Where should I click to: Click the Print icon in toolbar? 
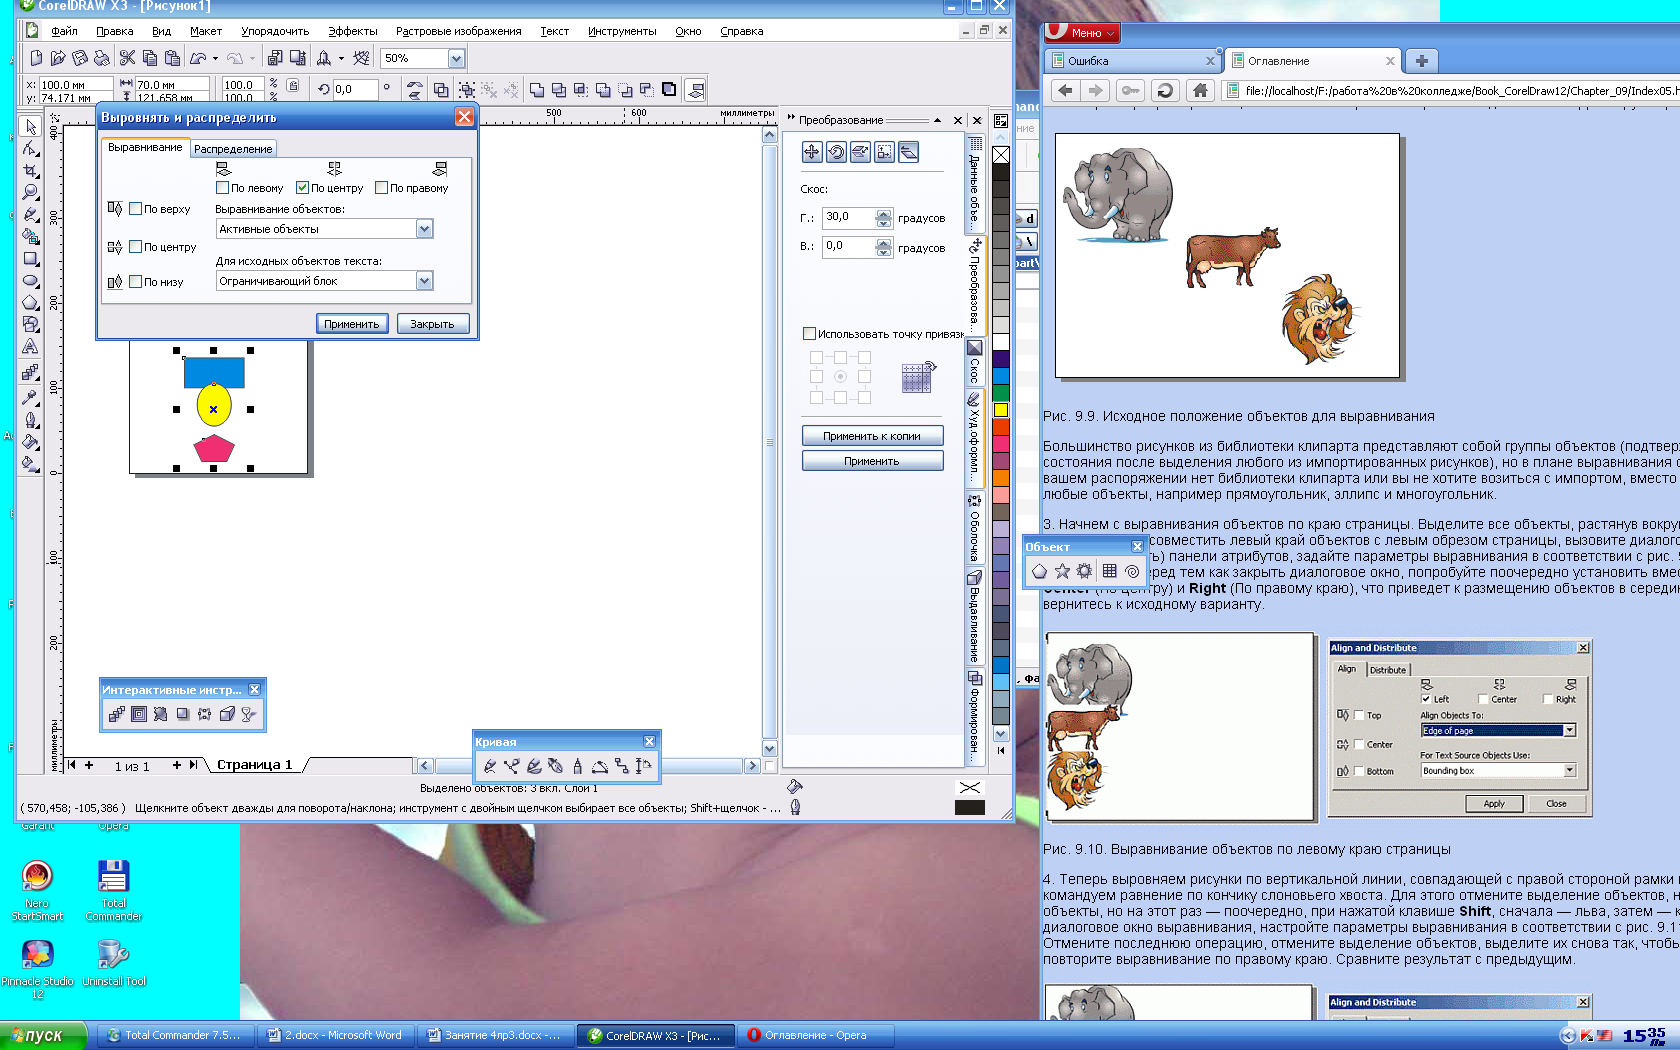pyautogui.click(x=102, y=58)
